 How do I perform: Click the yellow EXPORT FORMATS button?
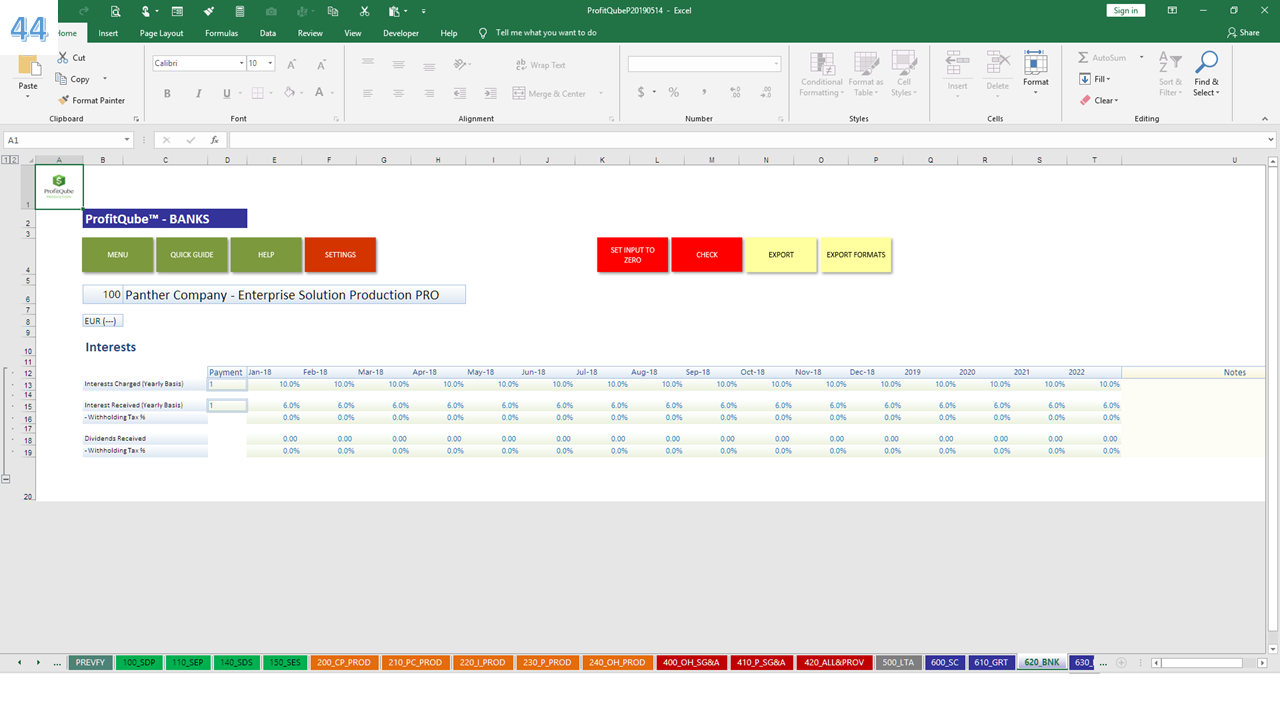tap(855, 255)
